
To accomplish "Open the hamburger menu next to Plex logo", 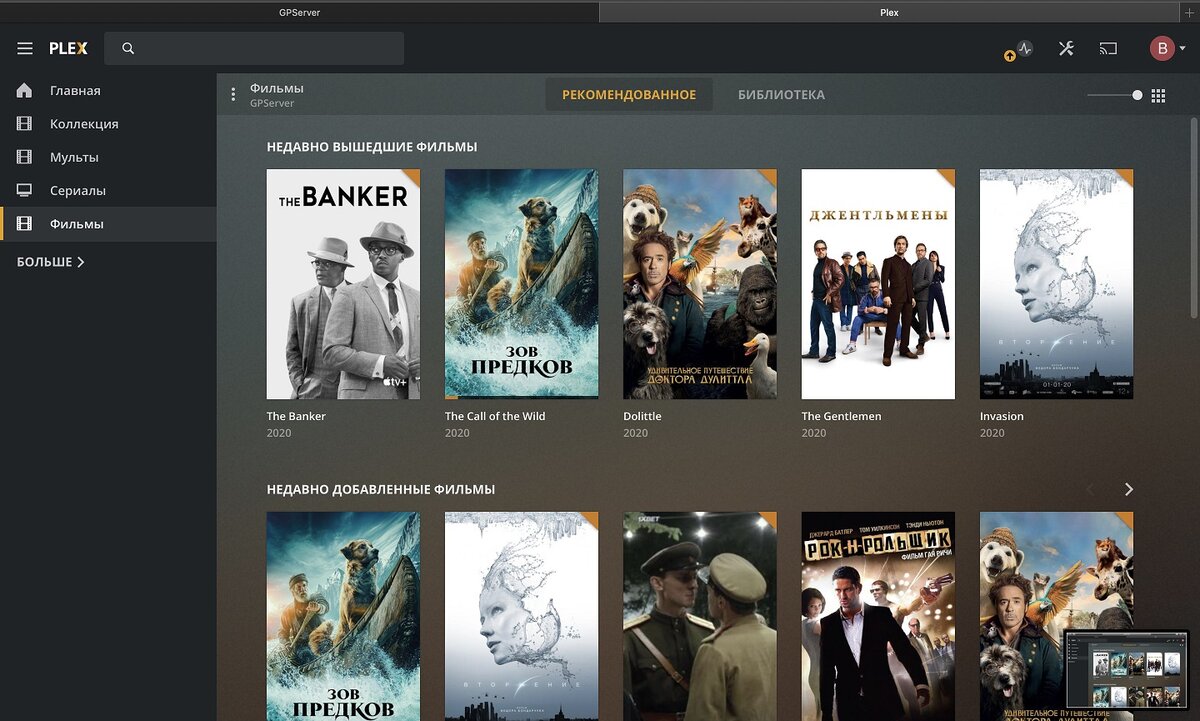I will [25, 48].
